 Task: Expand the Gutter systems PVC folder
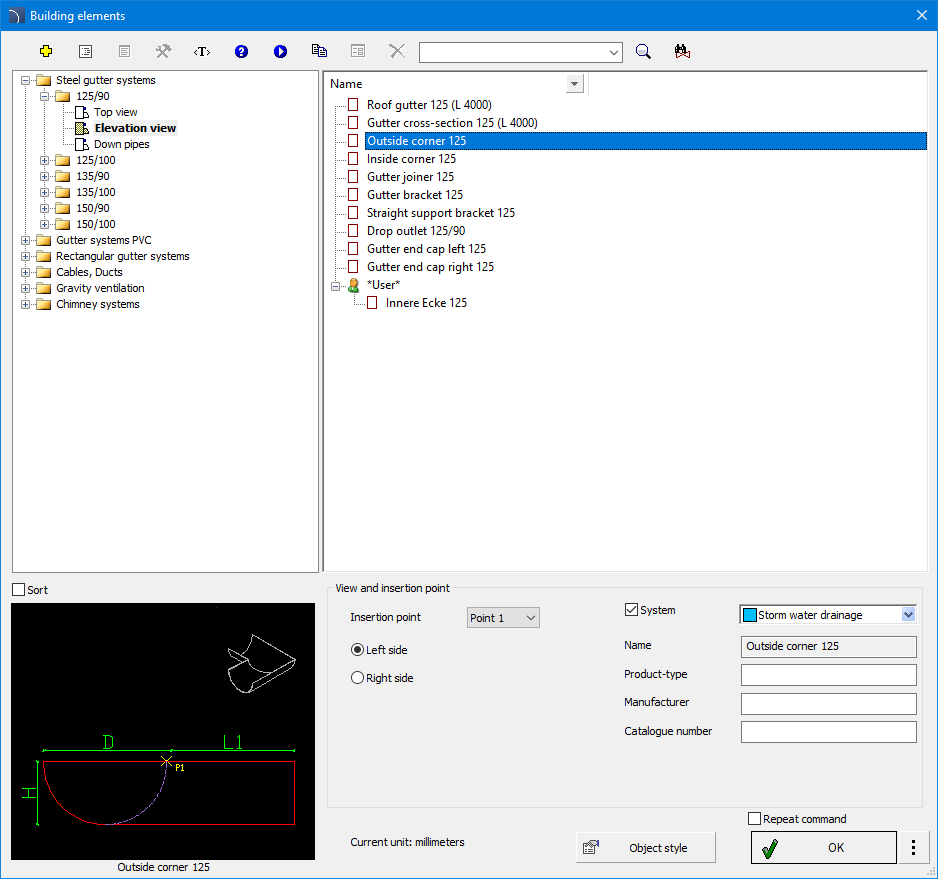coord(26,240)
